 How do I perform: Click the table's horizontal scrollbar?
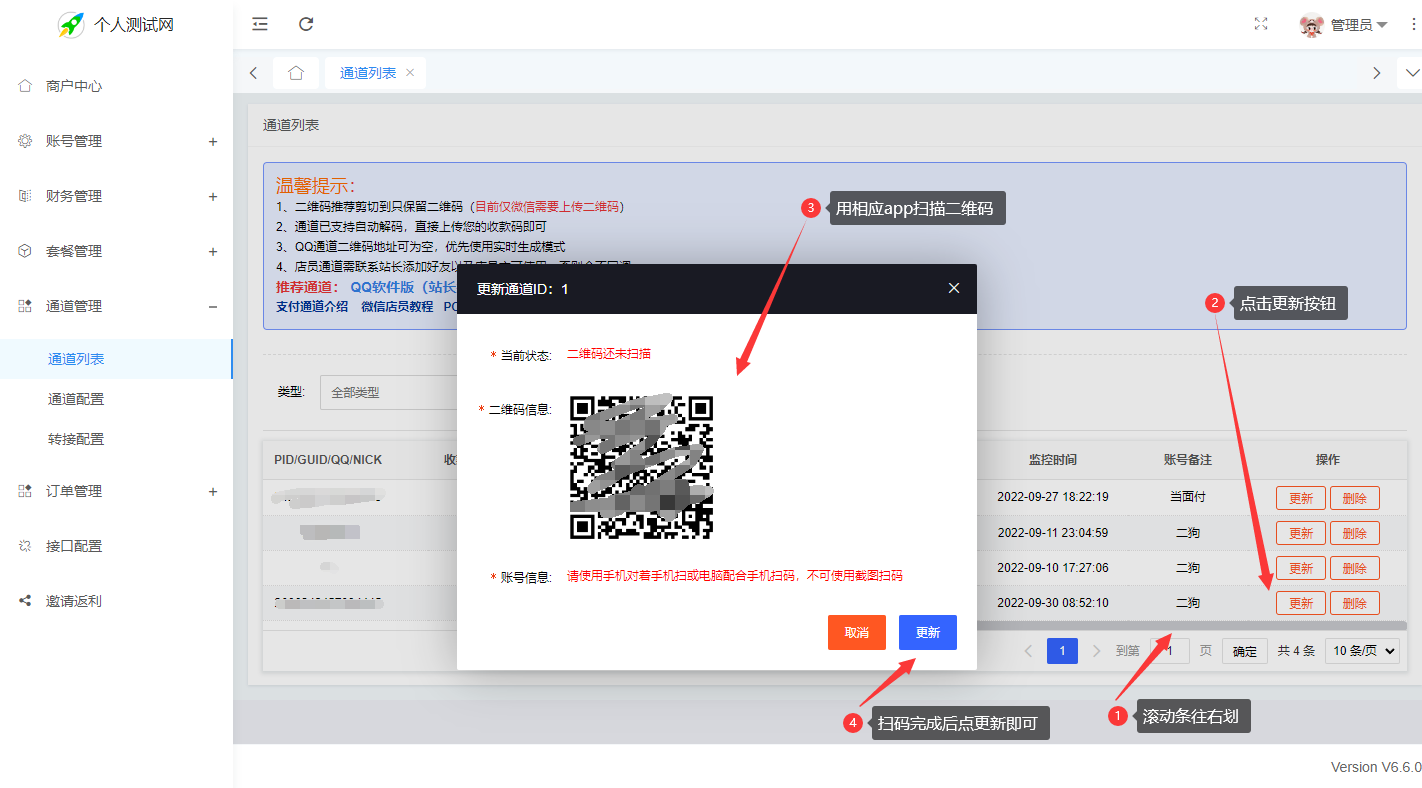(1190, 625)
